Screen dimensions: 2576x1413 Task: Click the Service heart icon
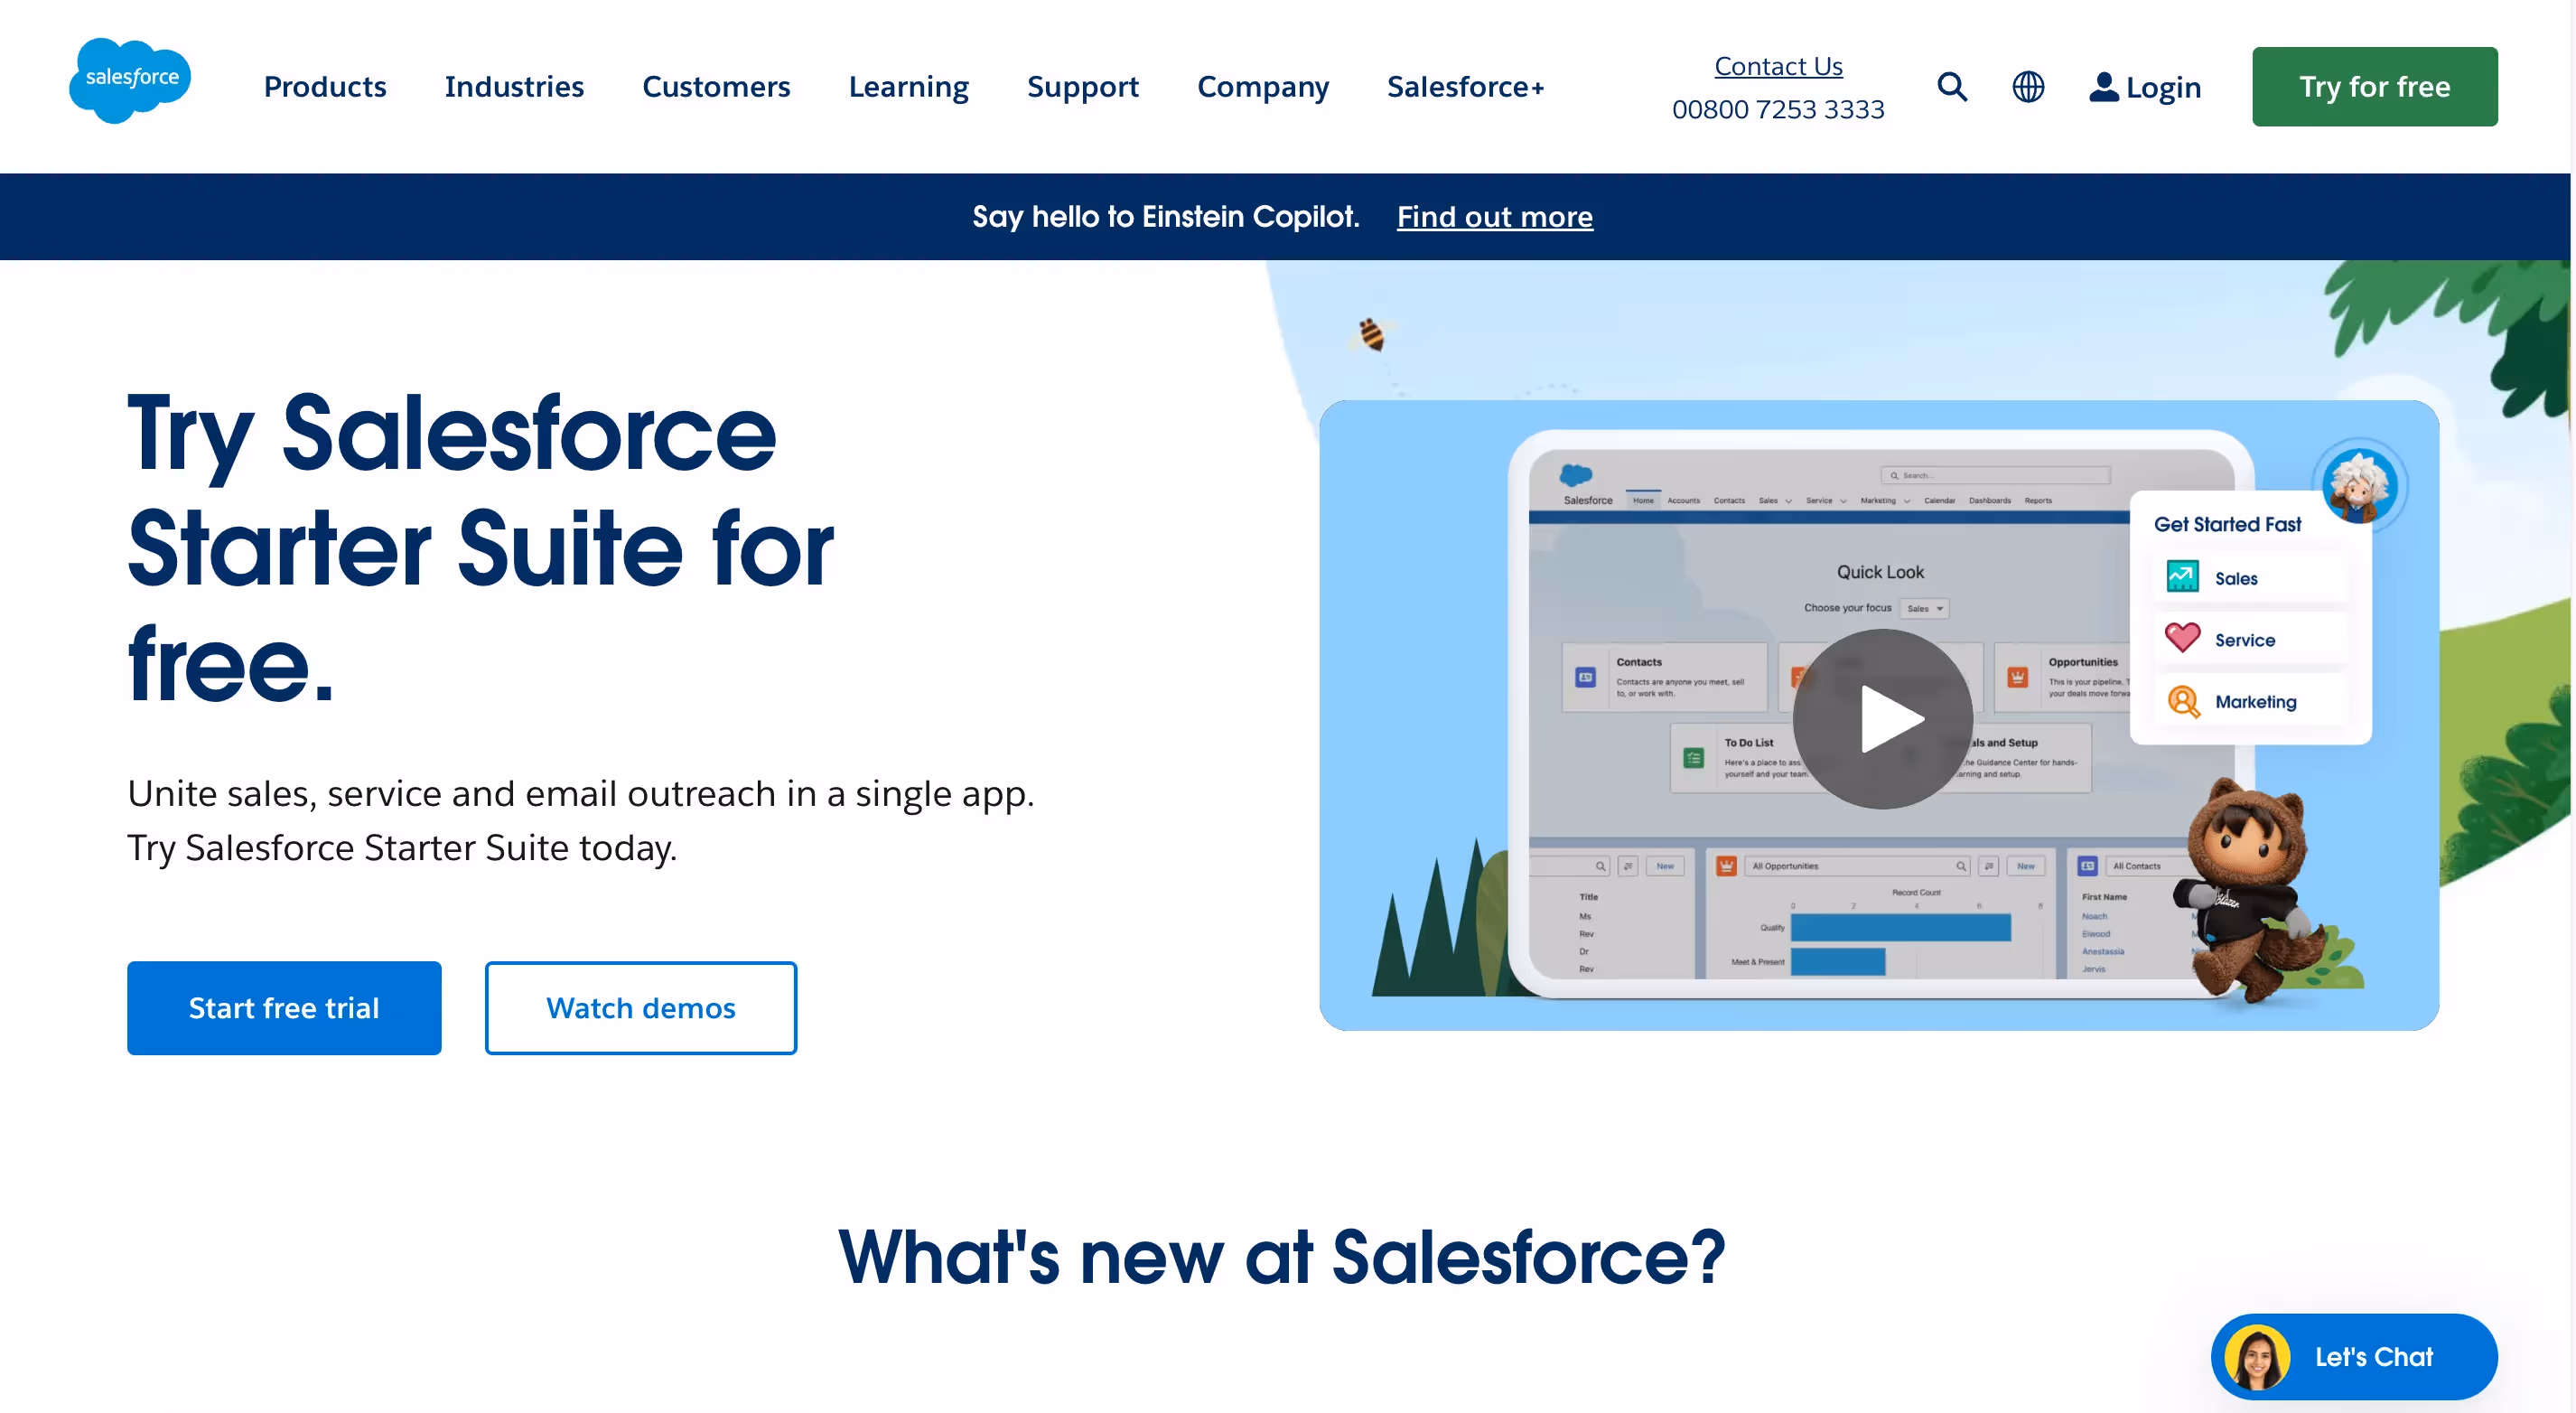pos(2182,638)
